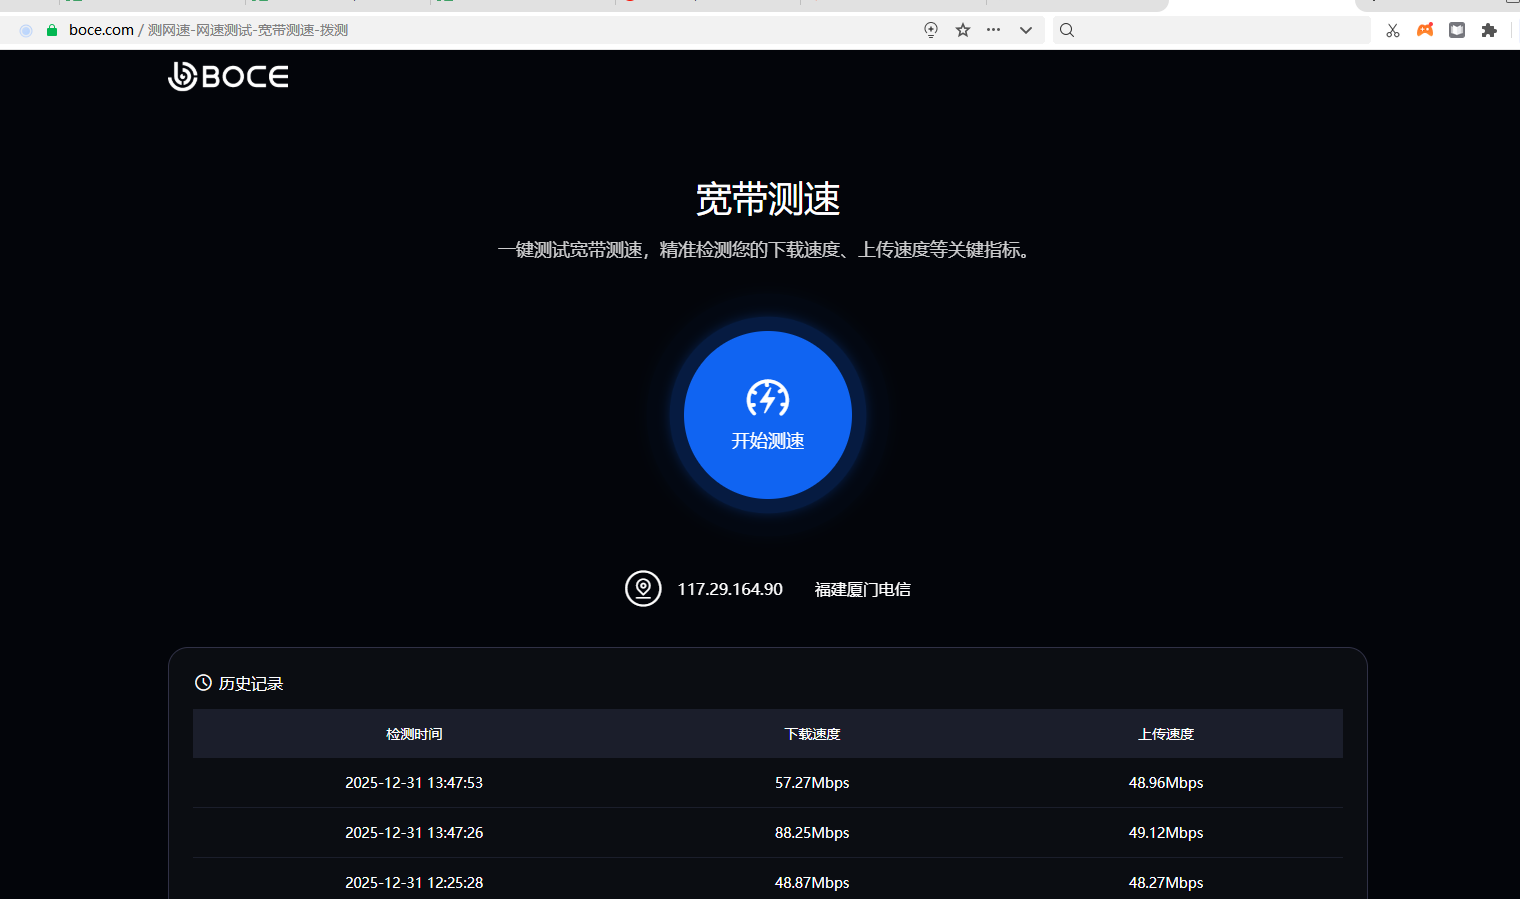
Task: Open reading mode with the book icon
Action: (1456, 30)
